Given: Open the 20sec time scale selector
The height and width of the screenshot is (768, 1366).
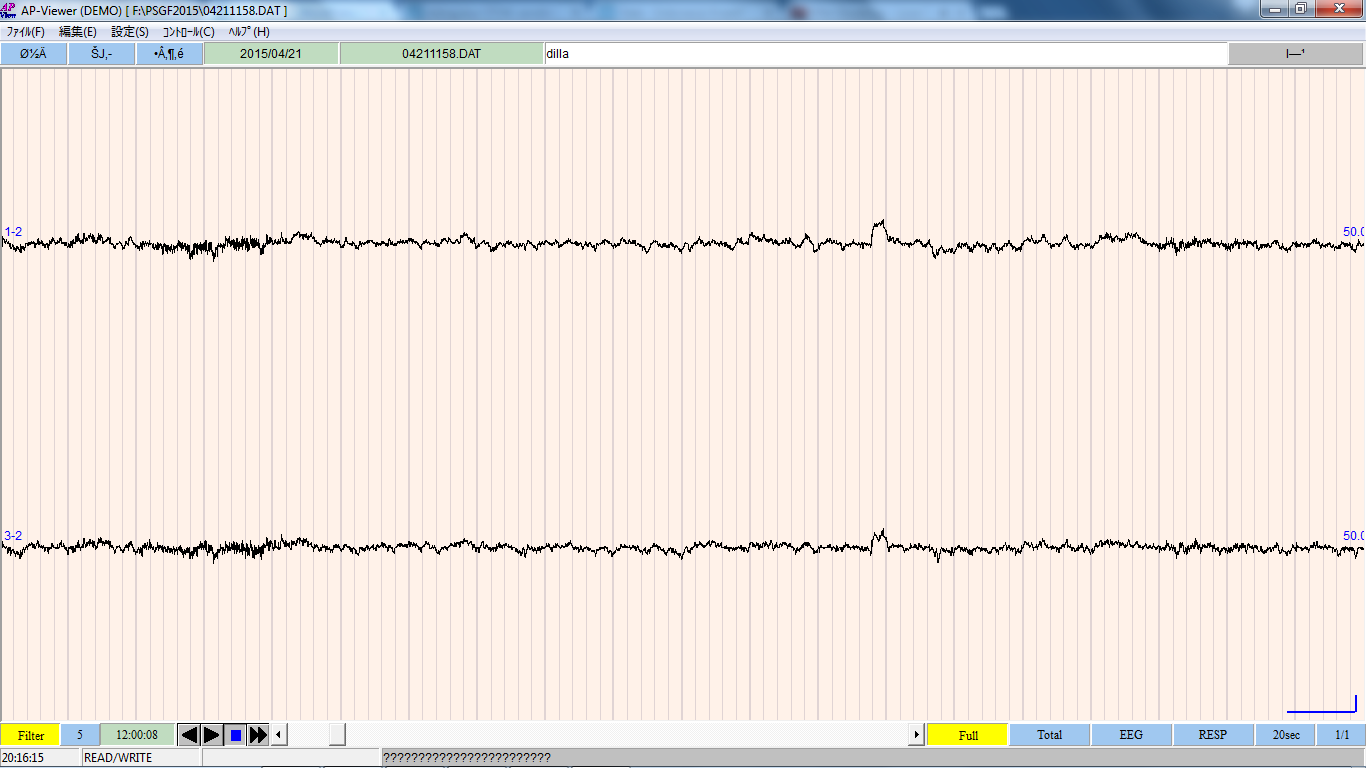Looking at the screenshot, I should [x=1286, y=735].
